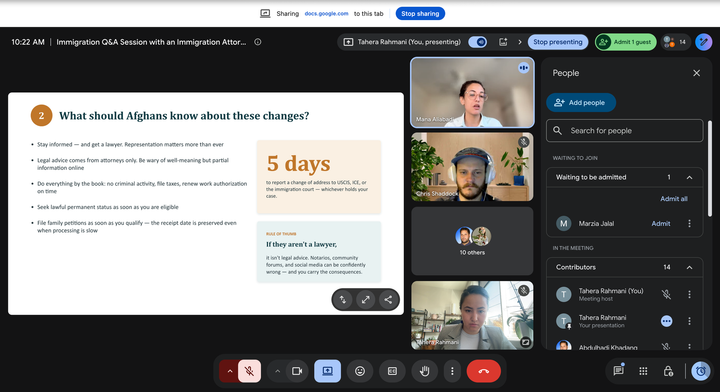Select Mana Aliabadi's video tile
This screenshot has width=720, height=392.
pos(472,92)
